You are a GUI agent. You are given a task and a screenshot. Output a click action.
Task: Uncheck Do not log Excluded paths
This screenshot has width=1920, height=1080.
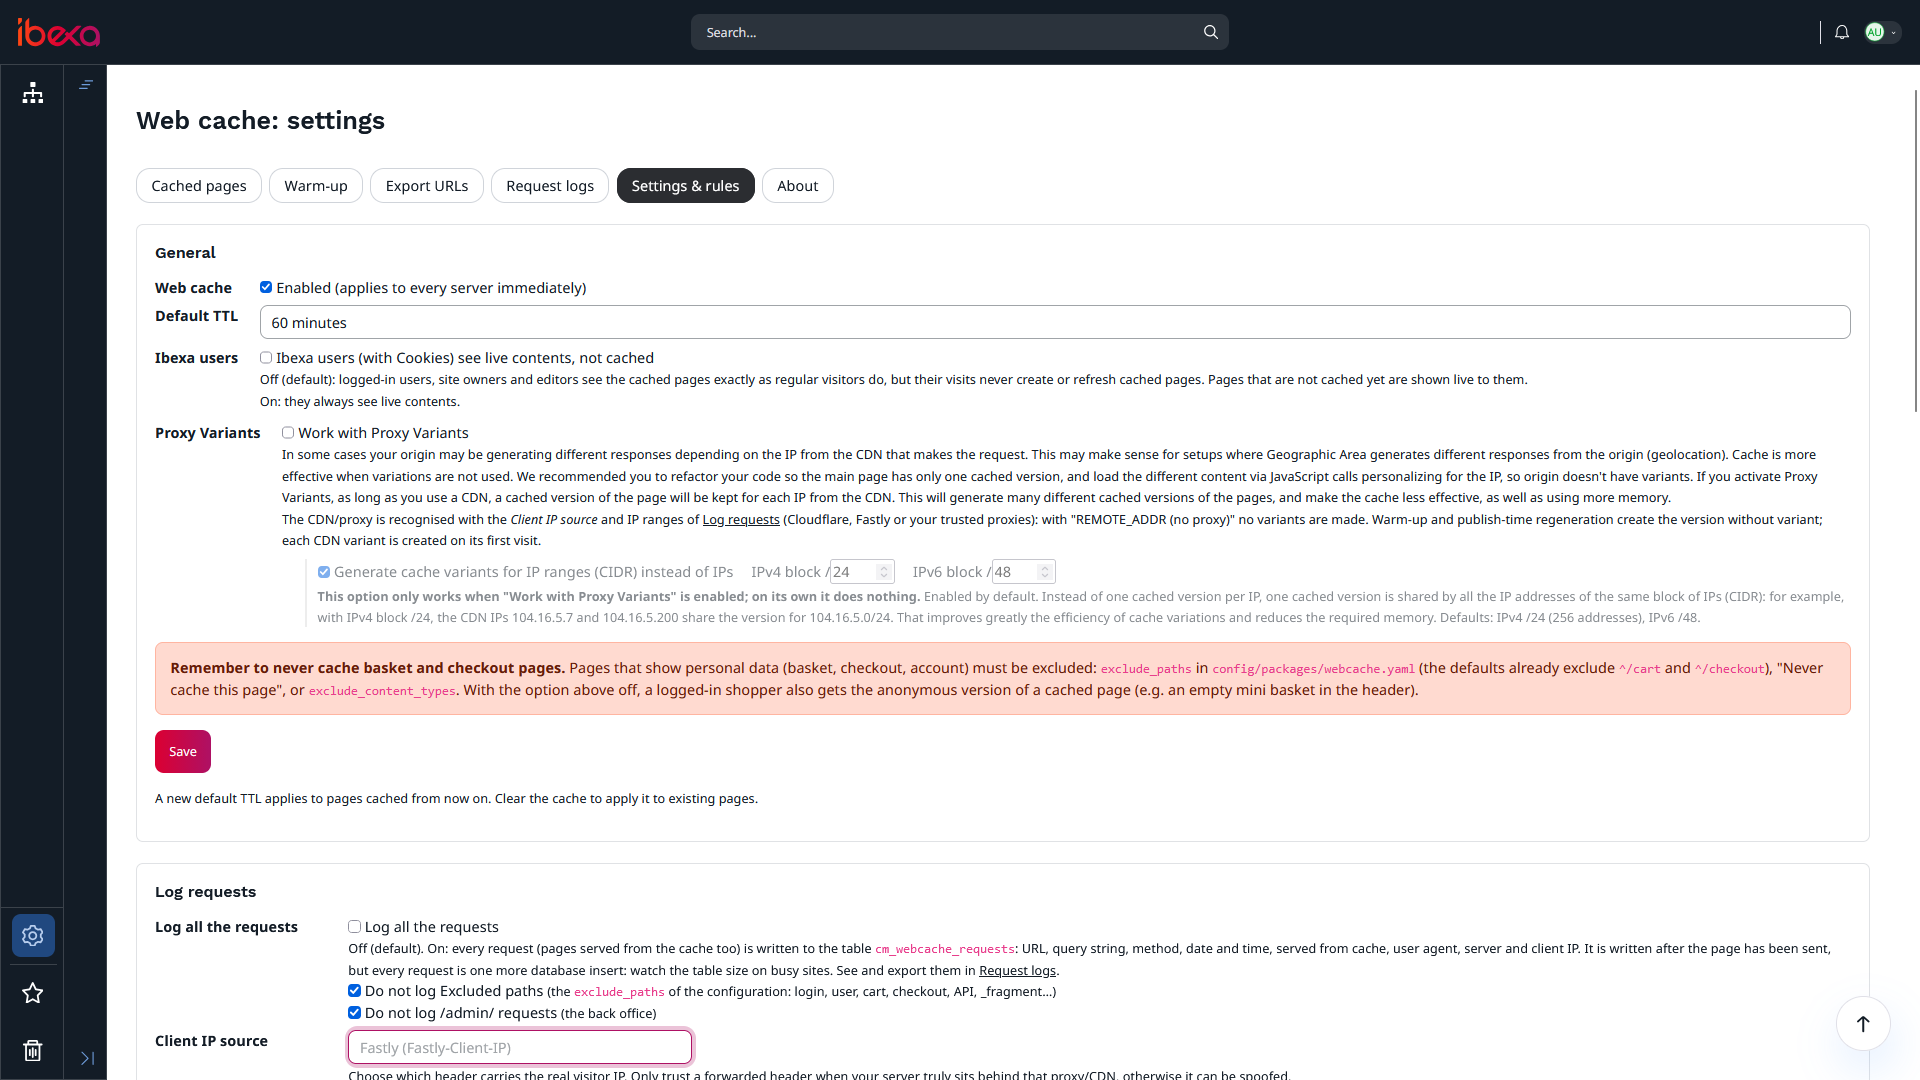click(x=354, y=990)
